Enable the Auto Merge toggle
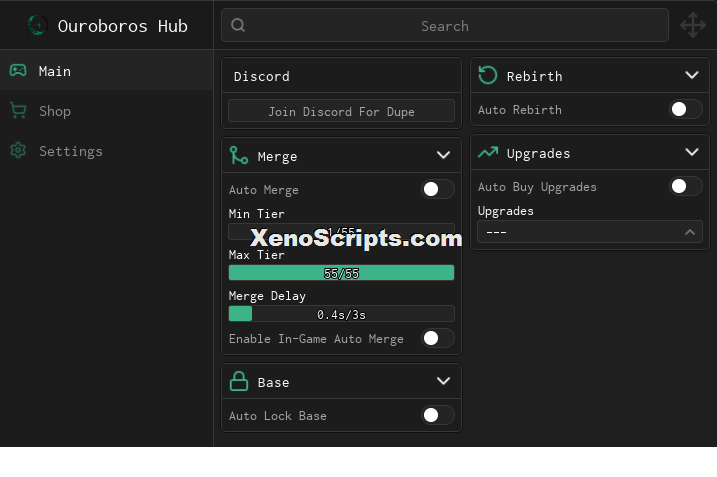 click(438, 189)
